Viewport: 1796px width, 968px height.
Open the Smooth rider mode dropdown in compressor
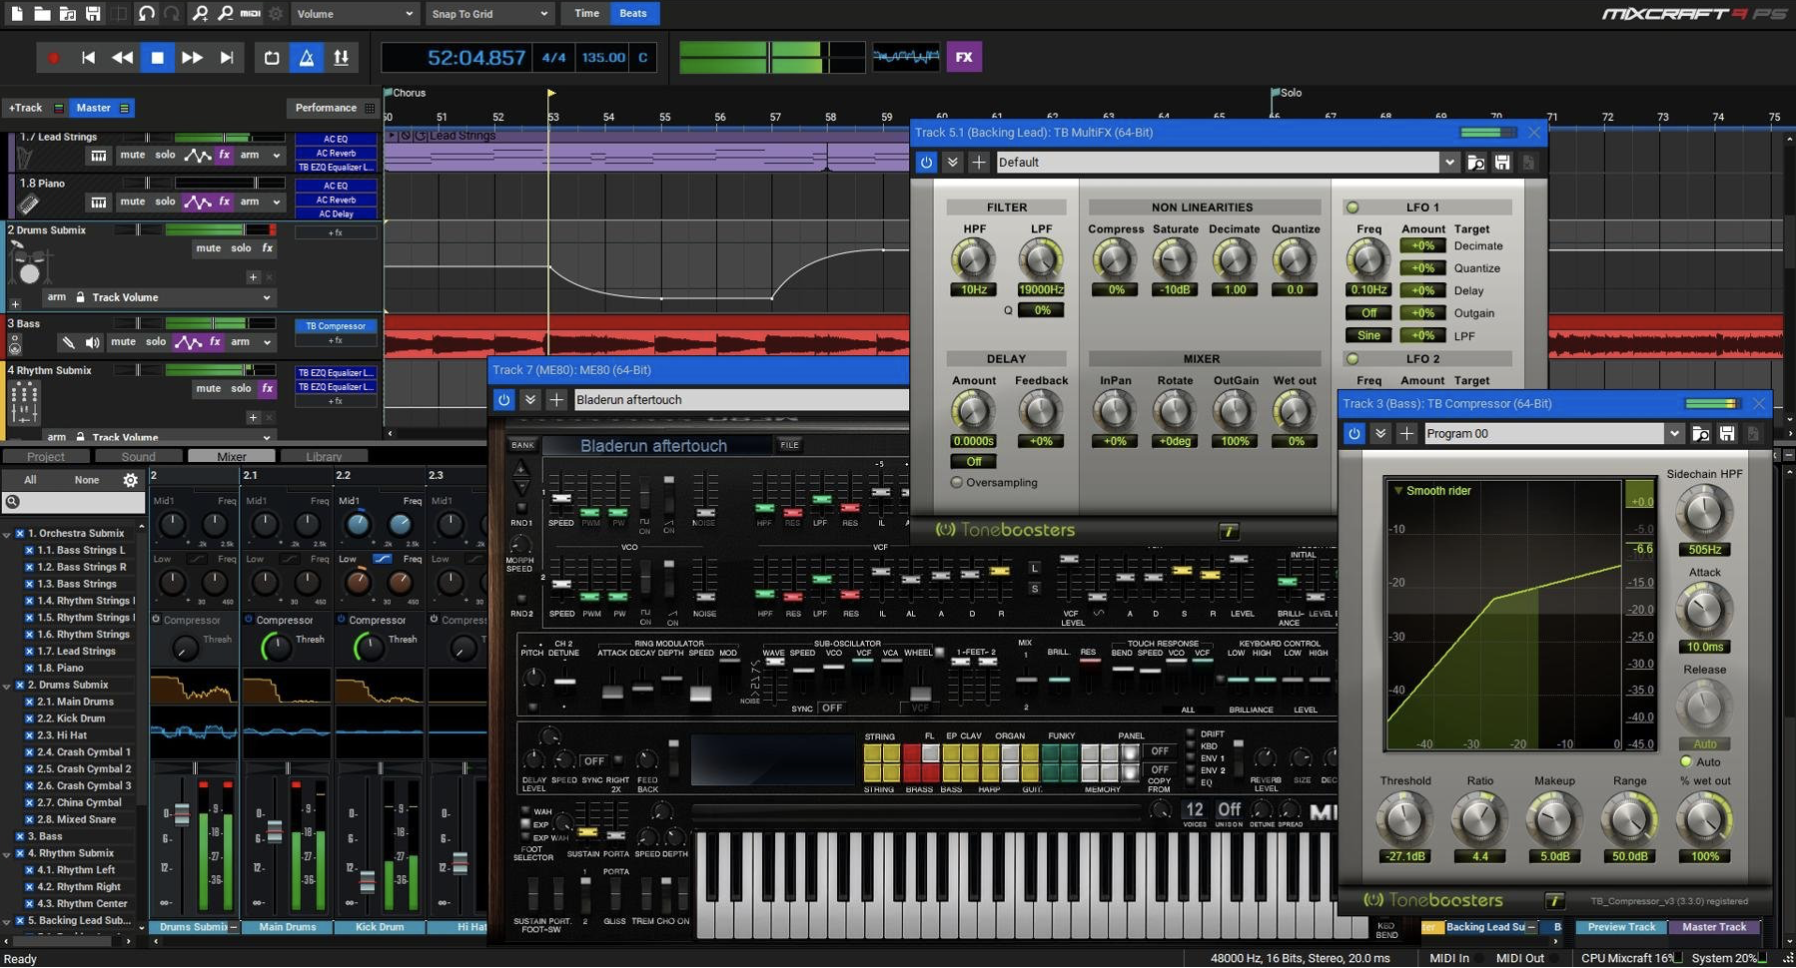point(1432,491)
